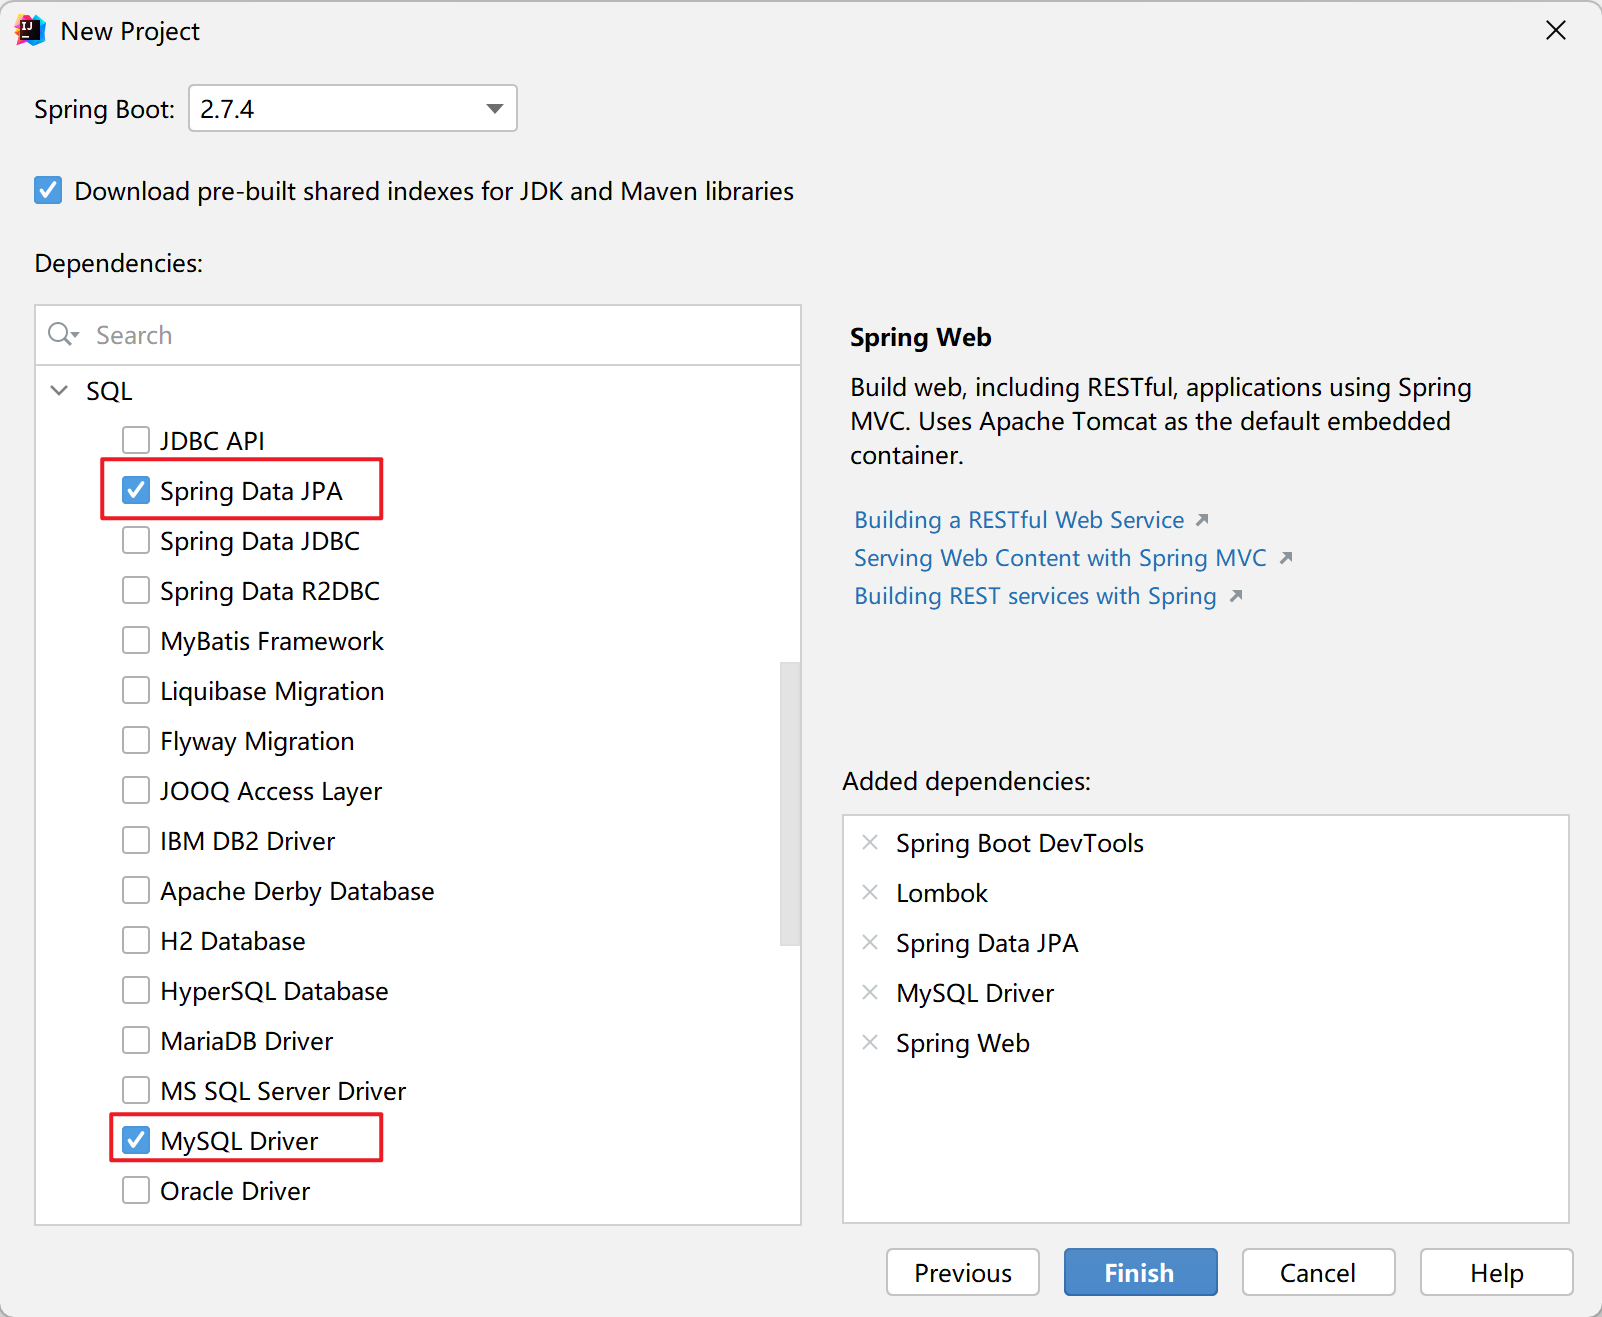Click the search magnifier icon

[x=62, y=334]
